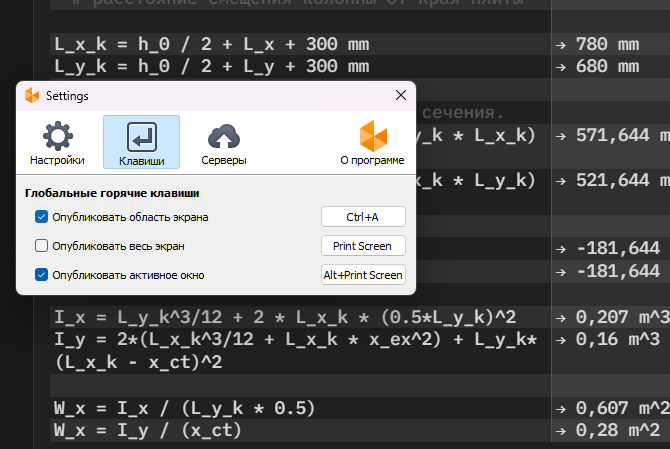Click the result 0,607 m^2
This screenshot has width=670, height=449.
pyautogui.click(x=623, y=408)
